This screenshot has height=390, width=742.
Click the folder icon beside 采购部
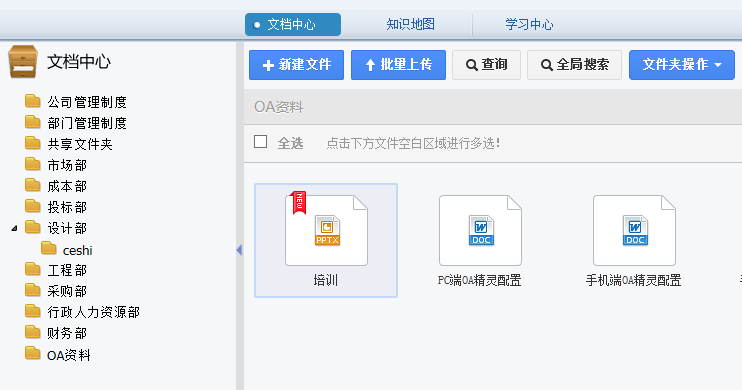[x=33, y=290]
